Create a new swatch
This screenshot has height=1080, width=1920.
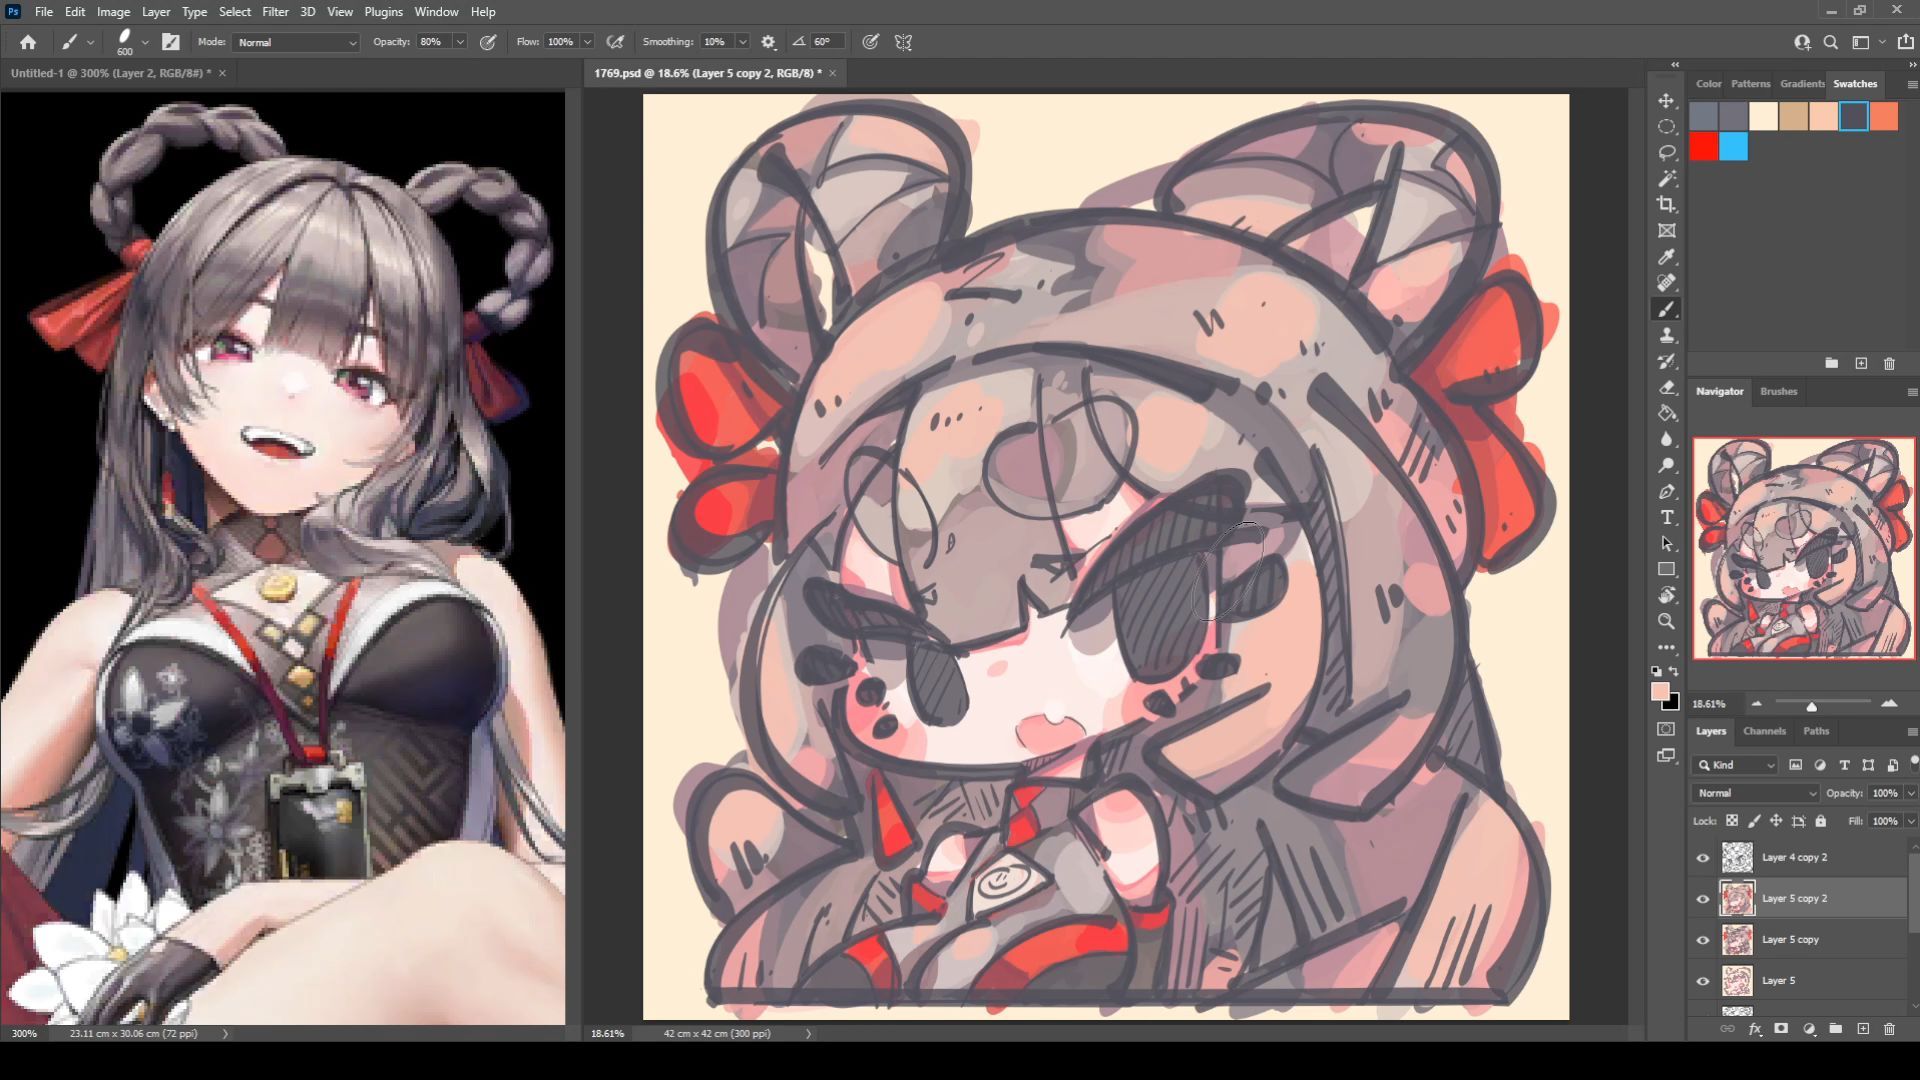(x=1861, y=363)
